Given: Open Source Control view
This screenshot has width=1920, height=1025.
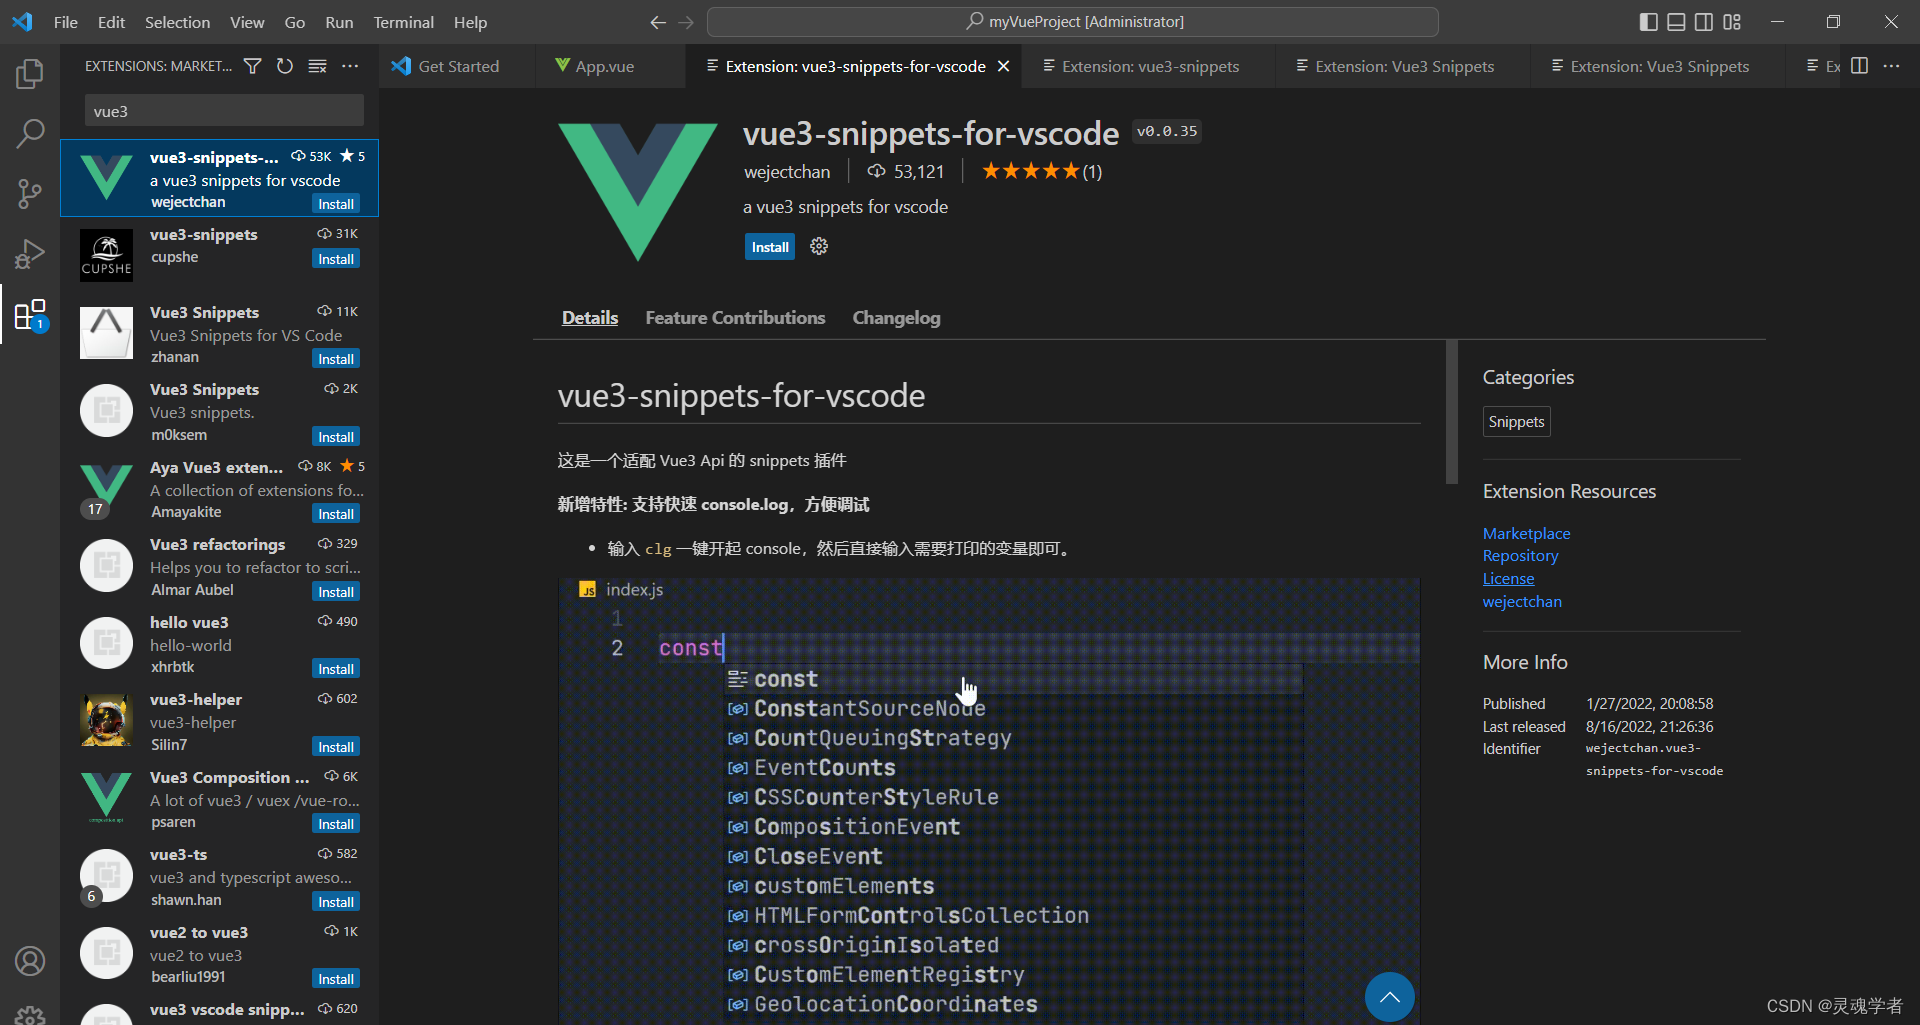Looking at the screenshot, I should [x=30, y=193].
